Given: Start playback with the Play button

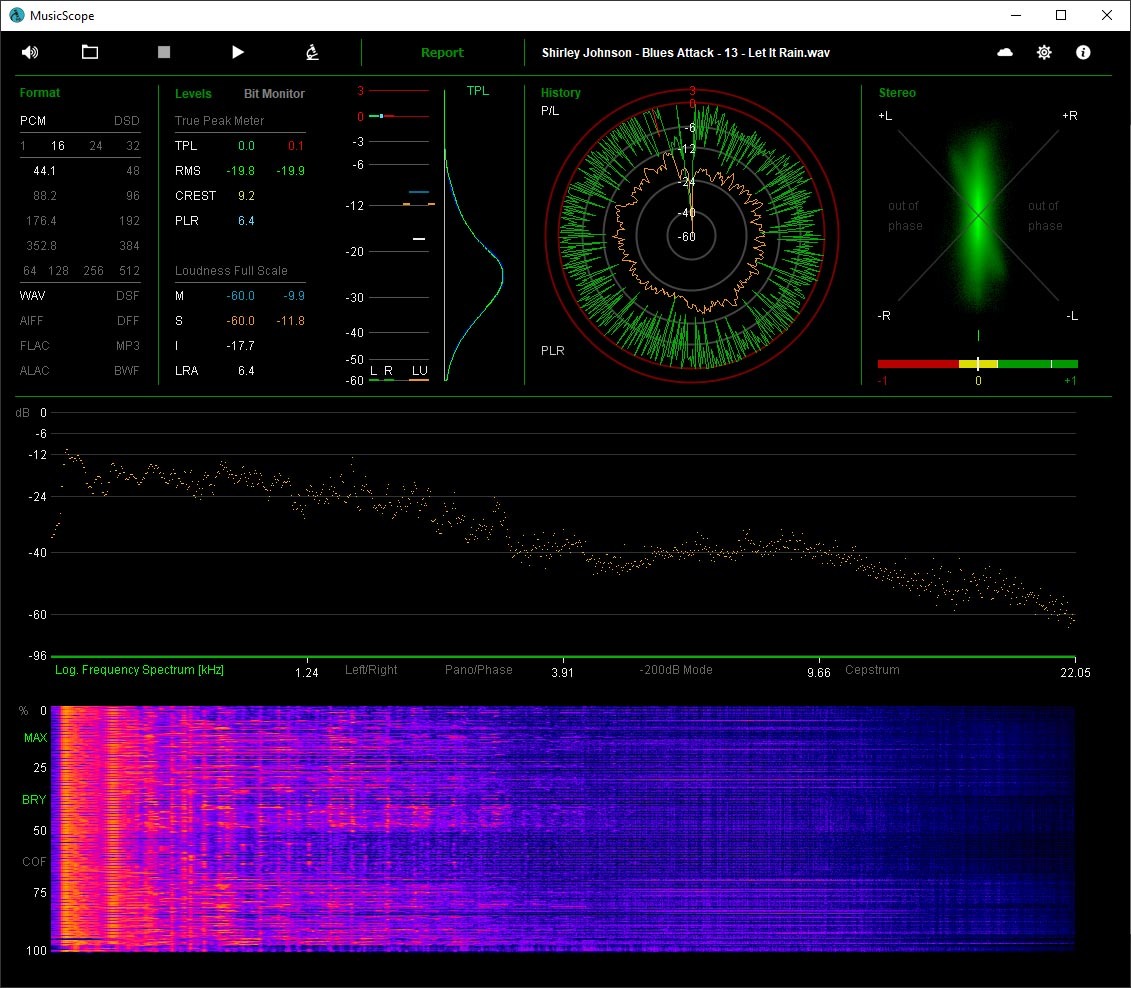Looking at the screenshot, I should coord(237,52).
